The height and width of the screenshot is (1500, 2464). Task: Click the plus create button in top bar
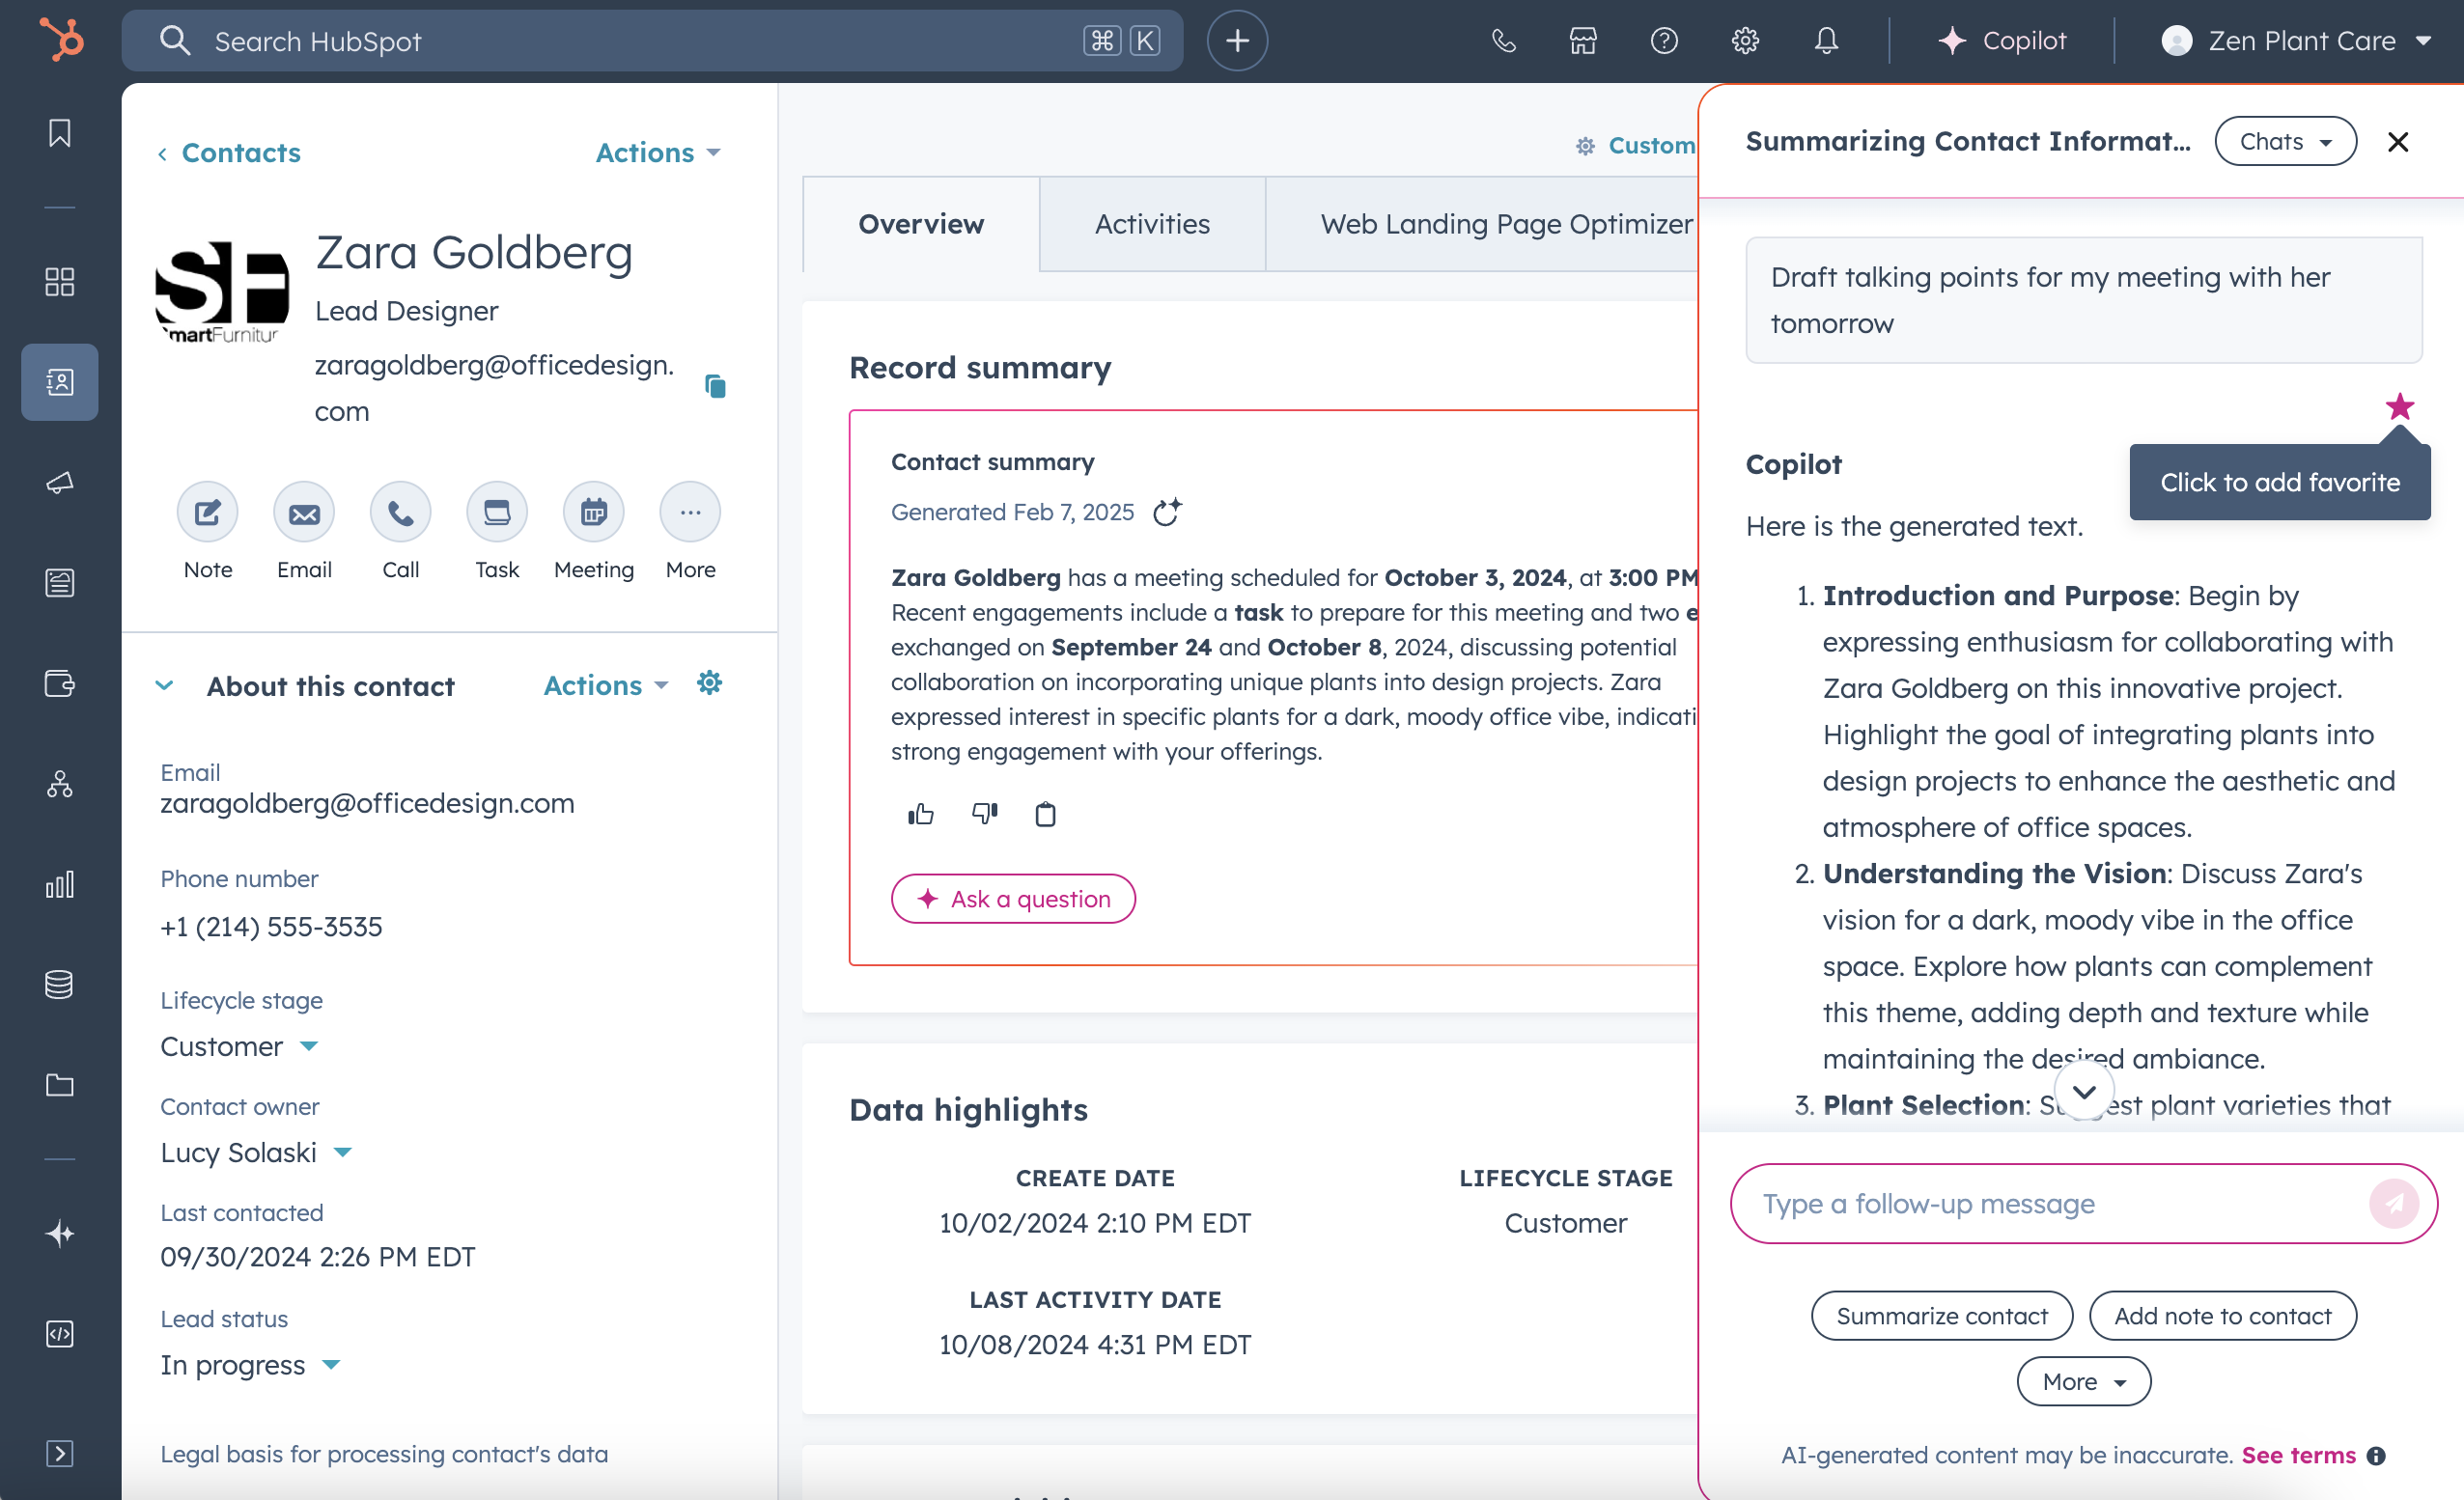1237,40
